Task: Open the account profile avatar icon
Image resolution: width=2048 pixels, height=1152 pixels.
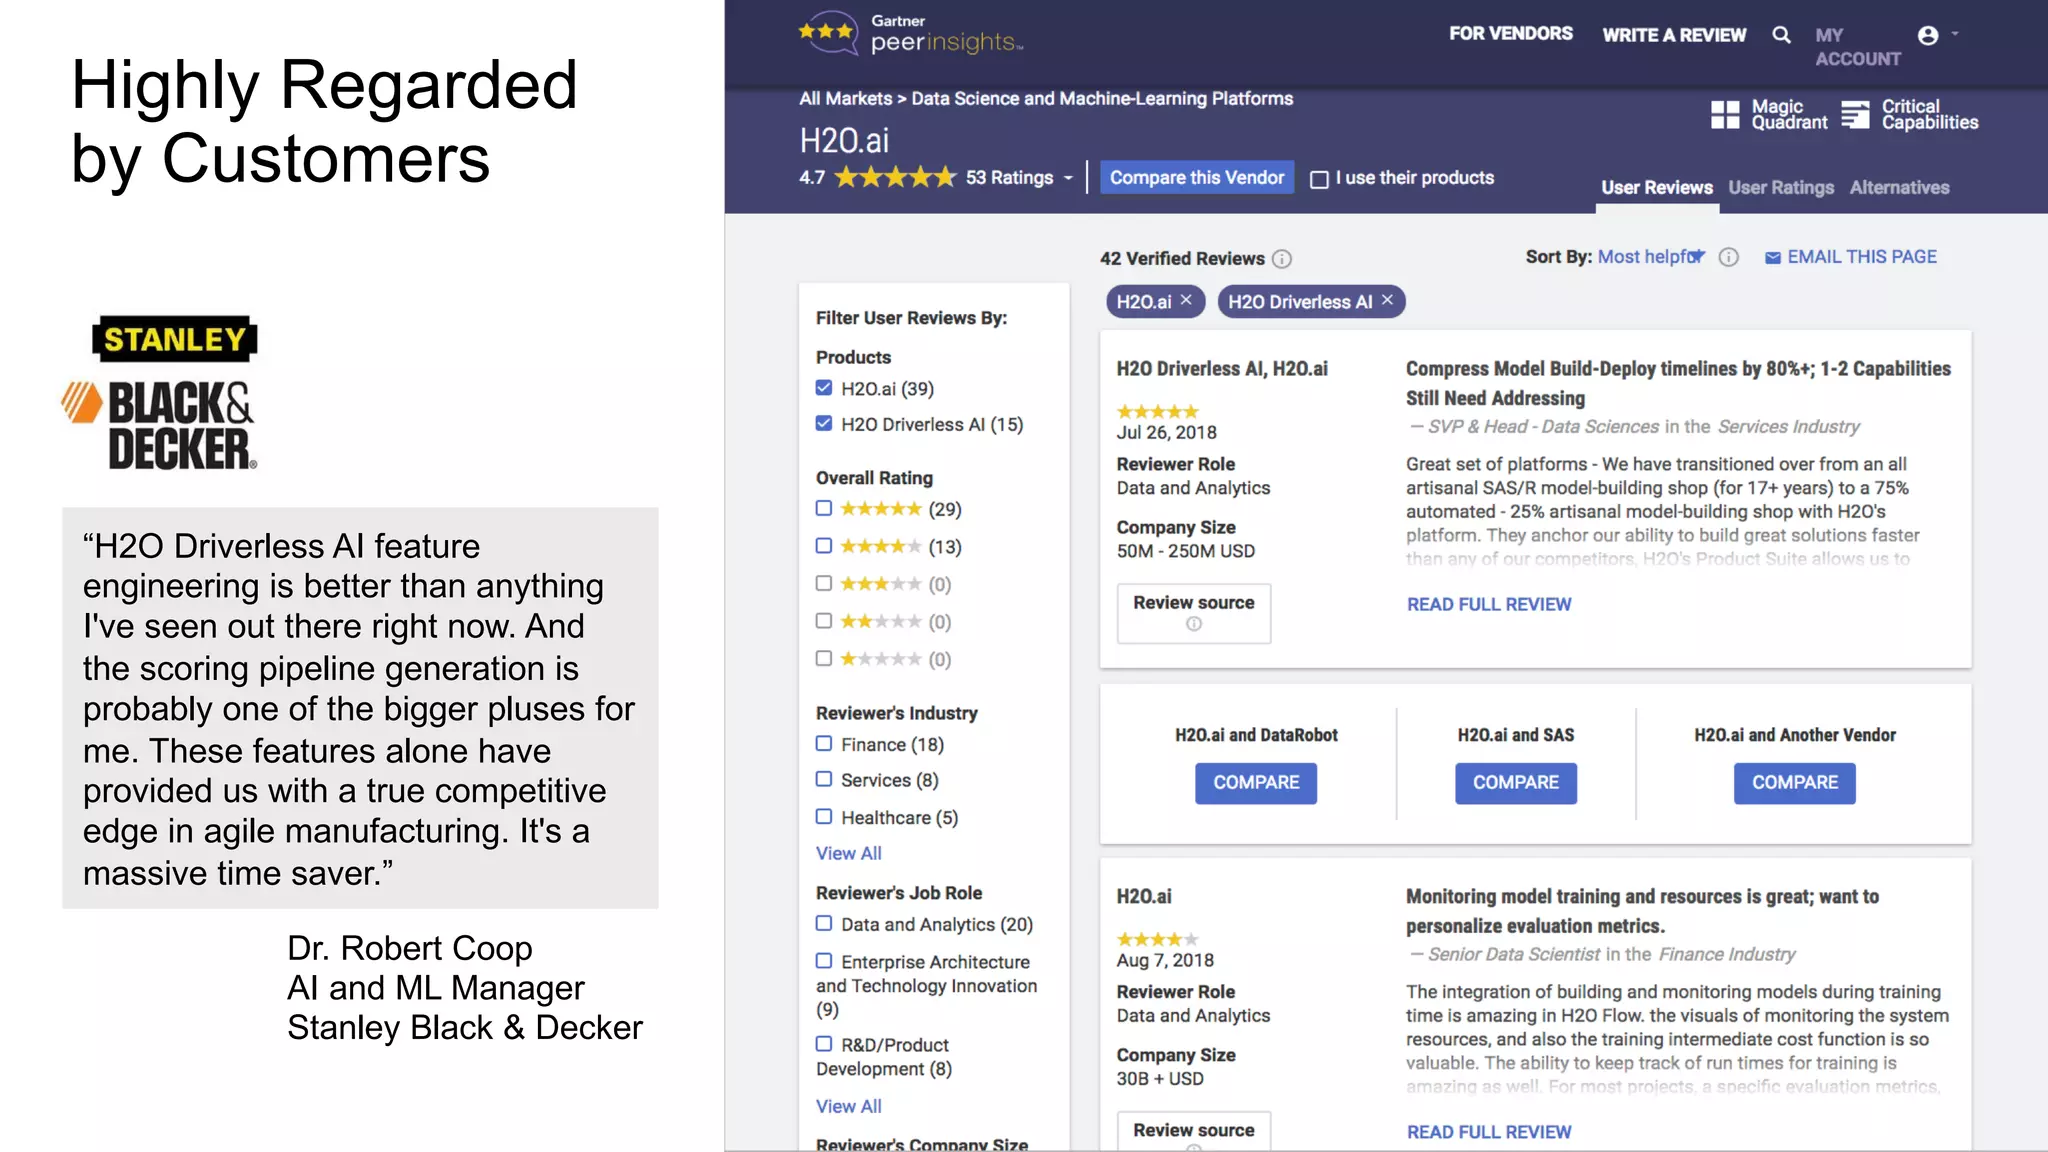Action: (x=1928, y=35)
